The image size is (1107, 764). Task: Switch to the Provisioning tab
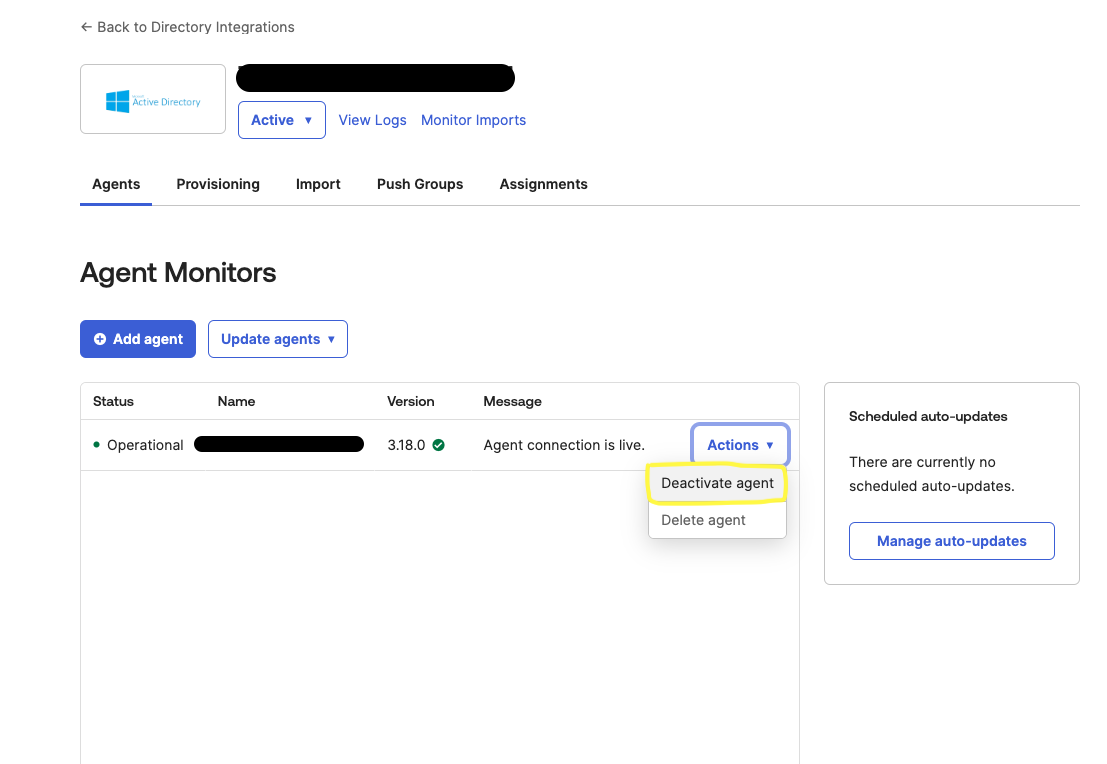tap(218, 184)
